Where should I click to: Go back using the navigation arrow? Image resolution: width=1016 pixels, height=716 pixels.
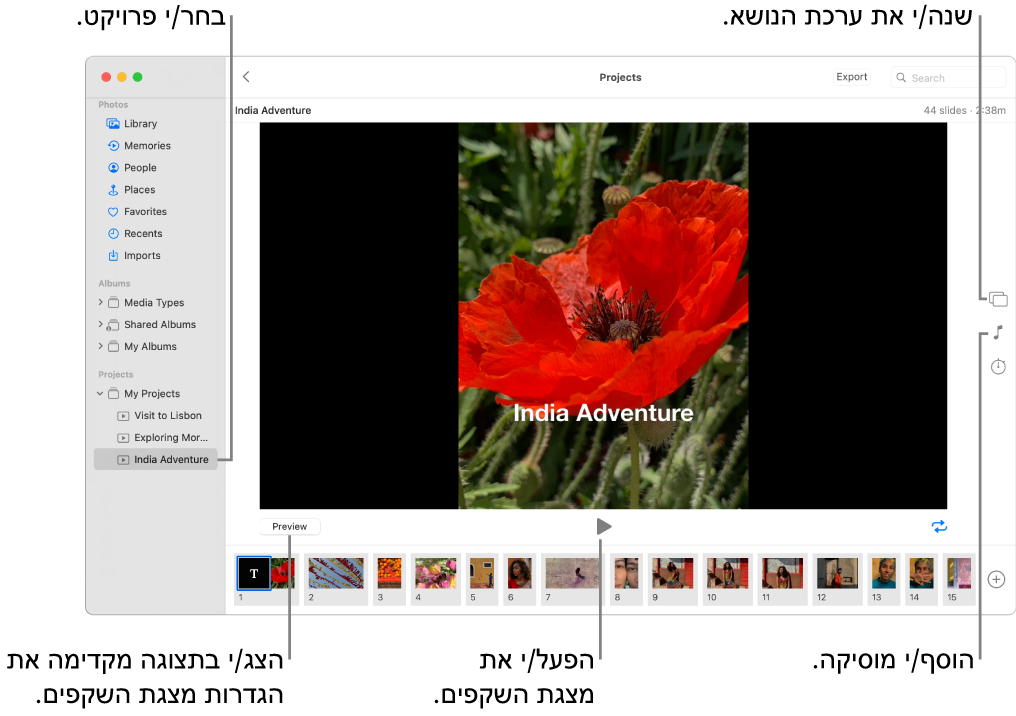pyautogui.click(x=246, y=76)
